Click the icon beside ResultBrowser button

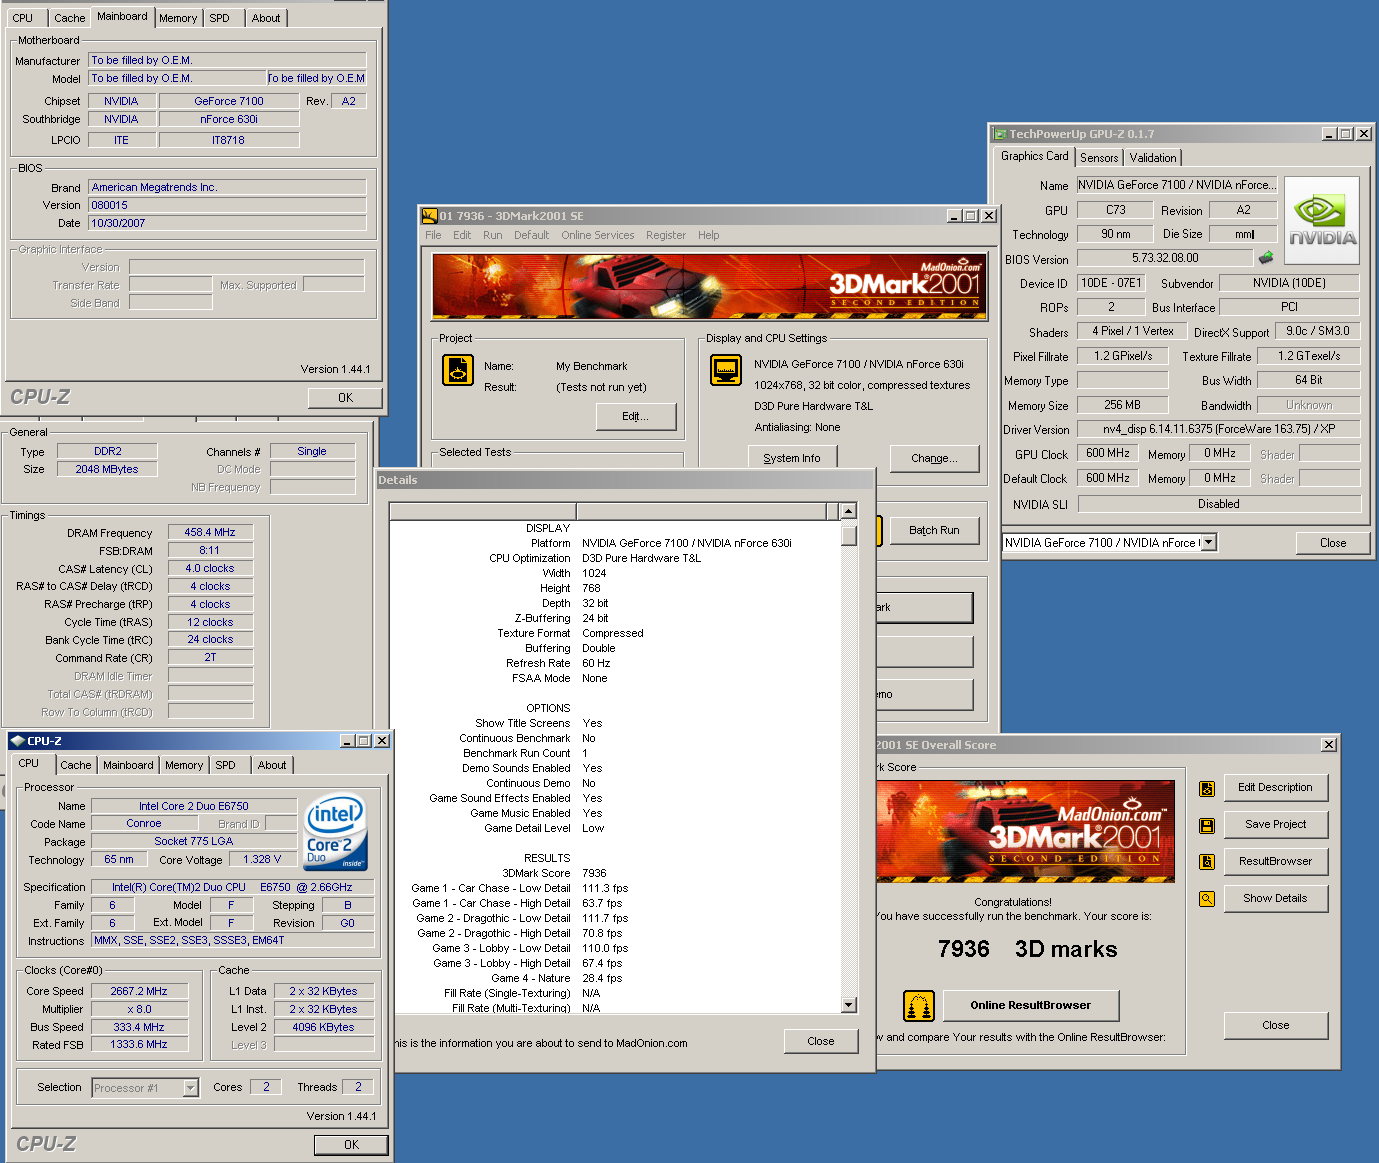click(x=1207, y=861)
